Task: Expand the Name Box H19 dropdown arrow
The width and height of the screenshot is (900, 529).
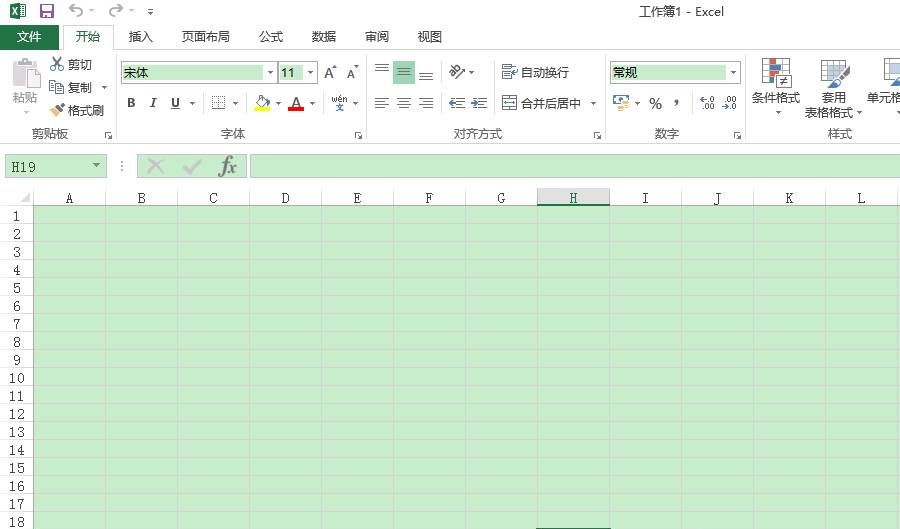Action: (97, 166)
